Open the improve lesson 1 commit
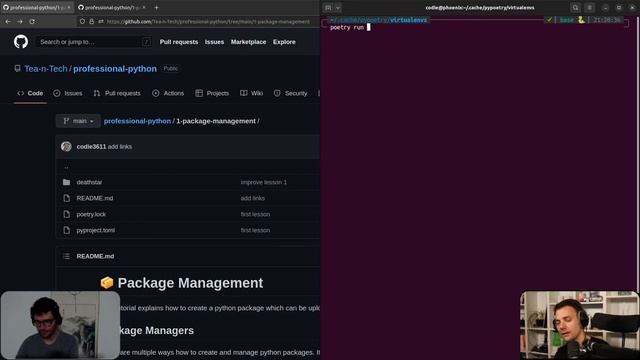 coord(264,182)
